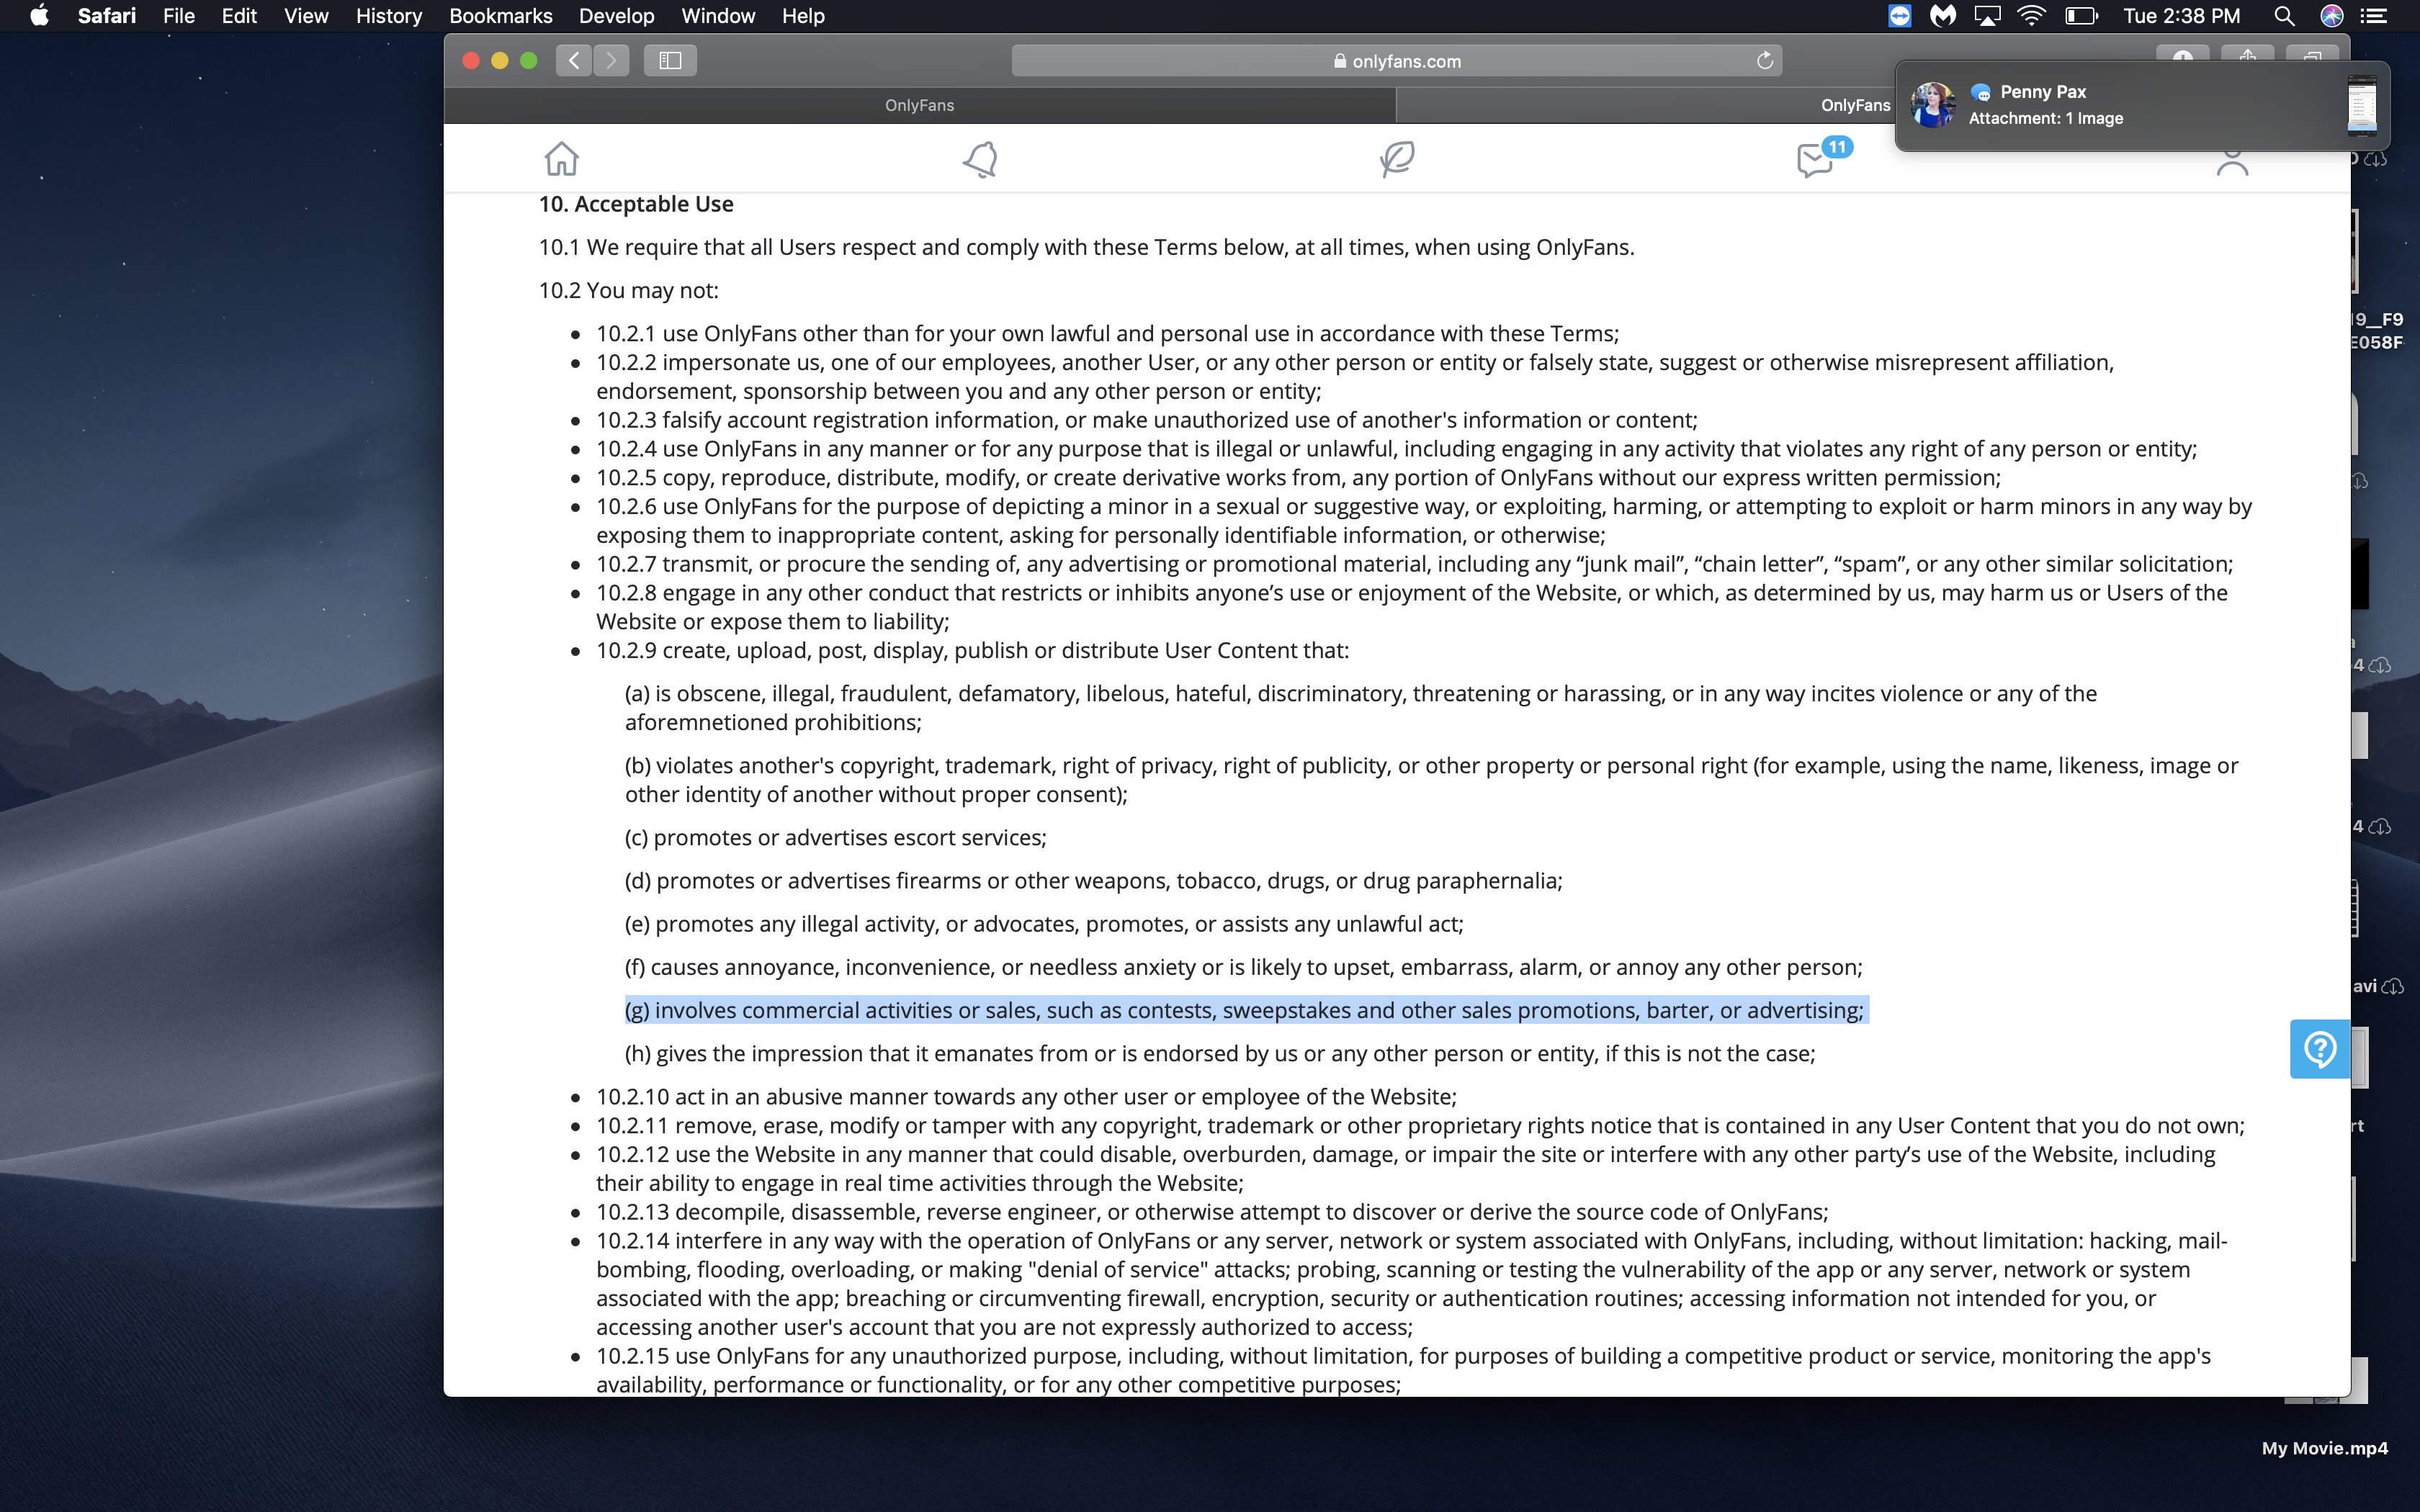Screen dimensions: 2420x1512
Task: Click the date and time Tue 2:38 PM
Action: tap(2181, 16)
